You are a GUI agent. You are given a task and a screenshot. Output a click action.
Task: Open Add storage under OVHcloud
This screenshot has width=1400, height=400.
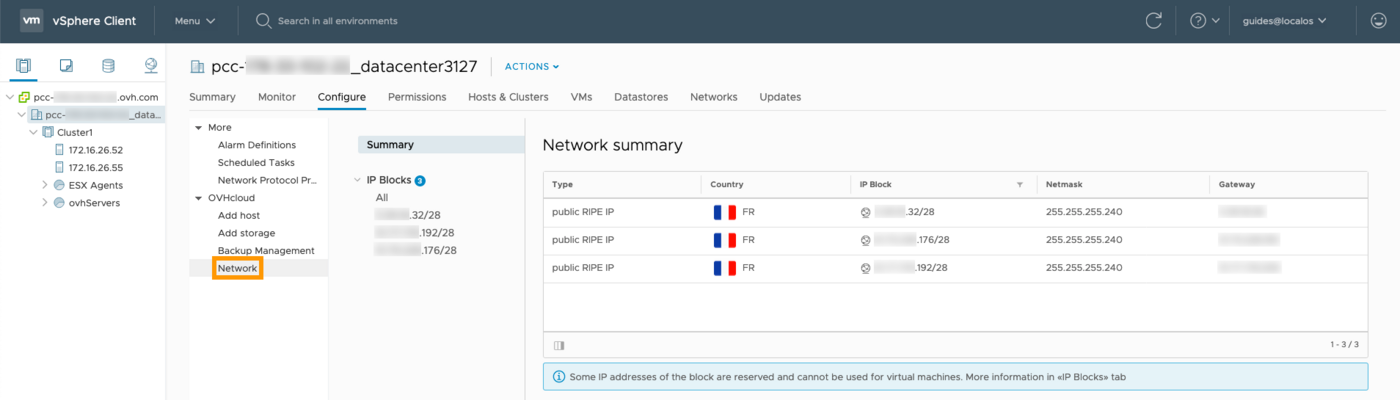(x=246, y=233)
